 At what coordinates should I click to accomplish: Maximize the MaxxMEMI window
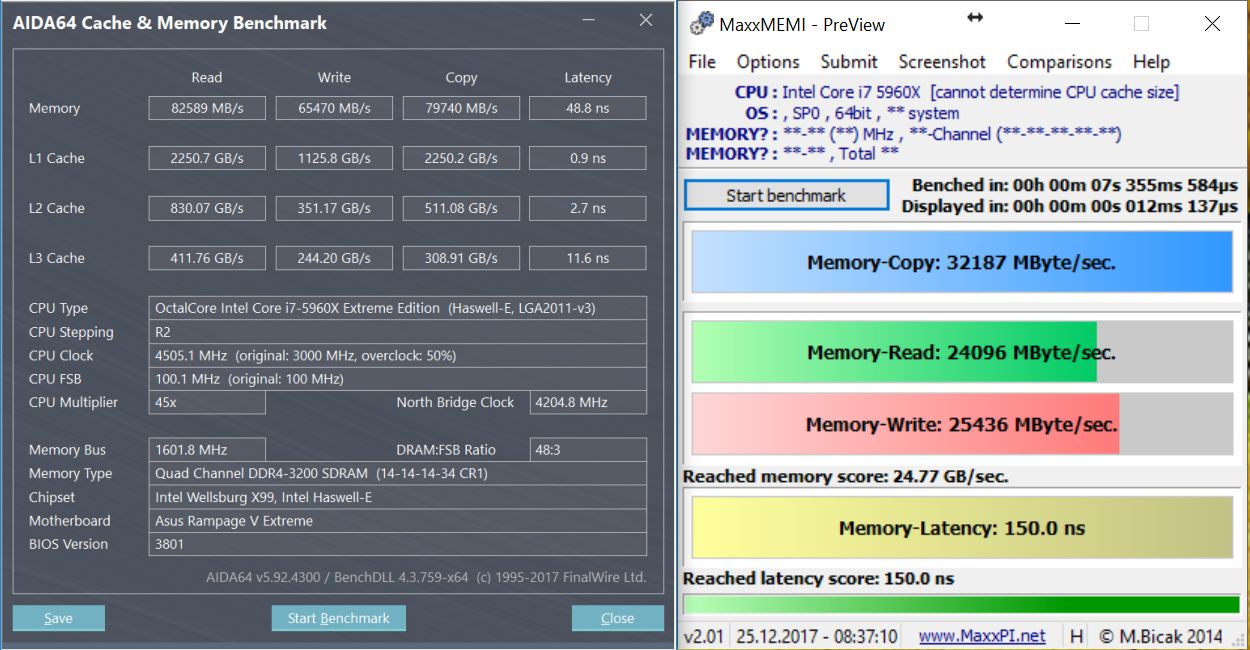tap(1141, 24)
